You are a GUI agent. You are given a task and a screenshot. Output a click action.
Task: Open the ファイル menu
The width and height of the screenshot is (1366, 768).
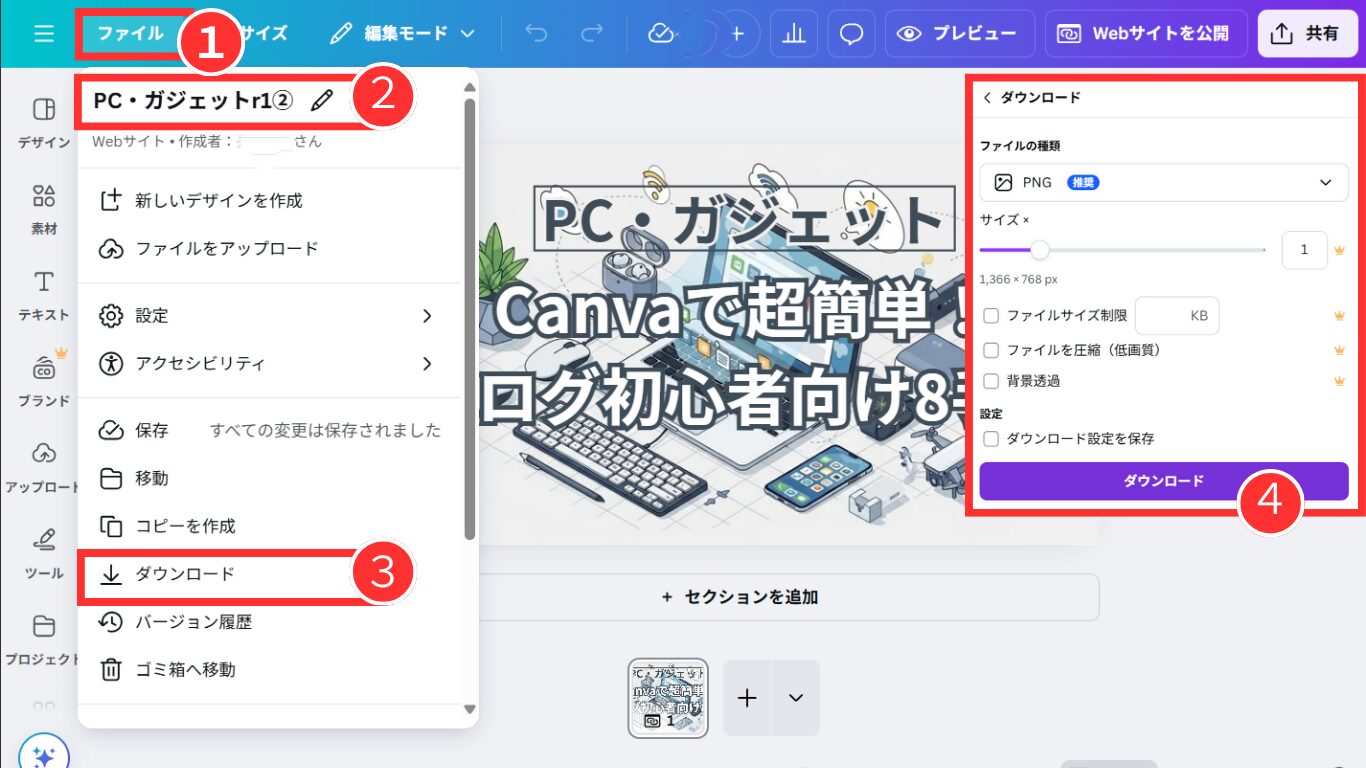click(130, 33)
